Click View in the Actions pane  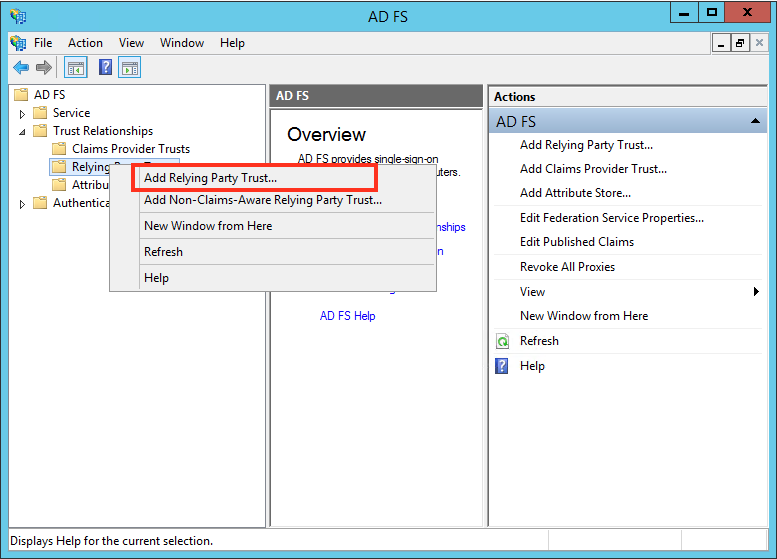tap(532, 292)
